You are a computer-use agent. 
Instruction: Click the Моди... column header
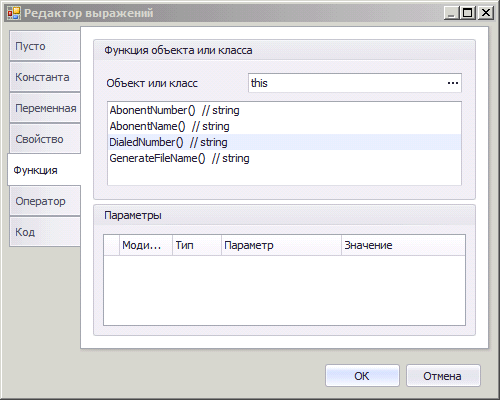pyautogui.click(x=146, y=245)
